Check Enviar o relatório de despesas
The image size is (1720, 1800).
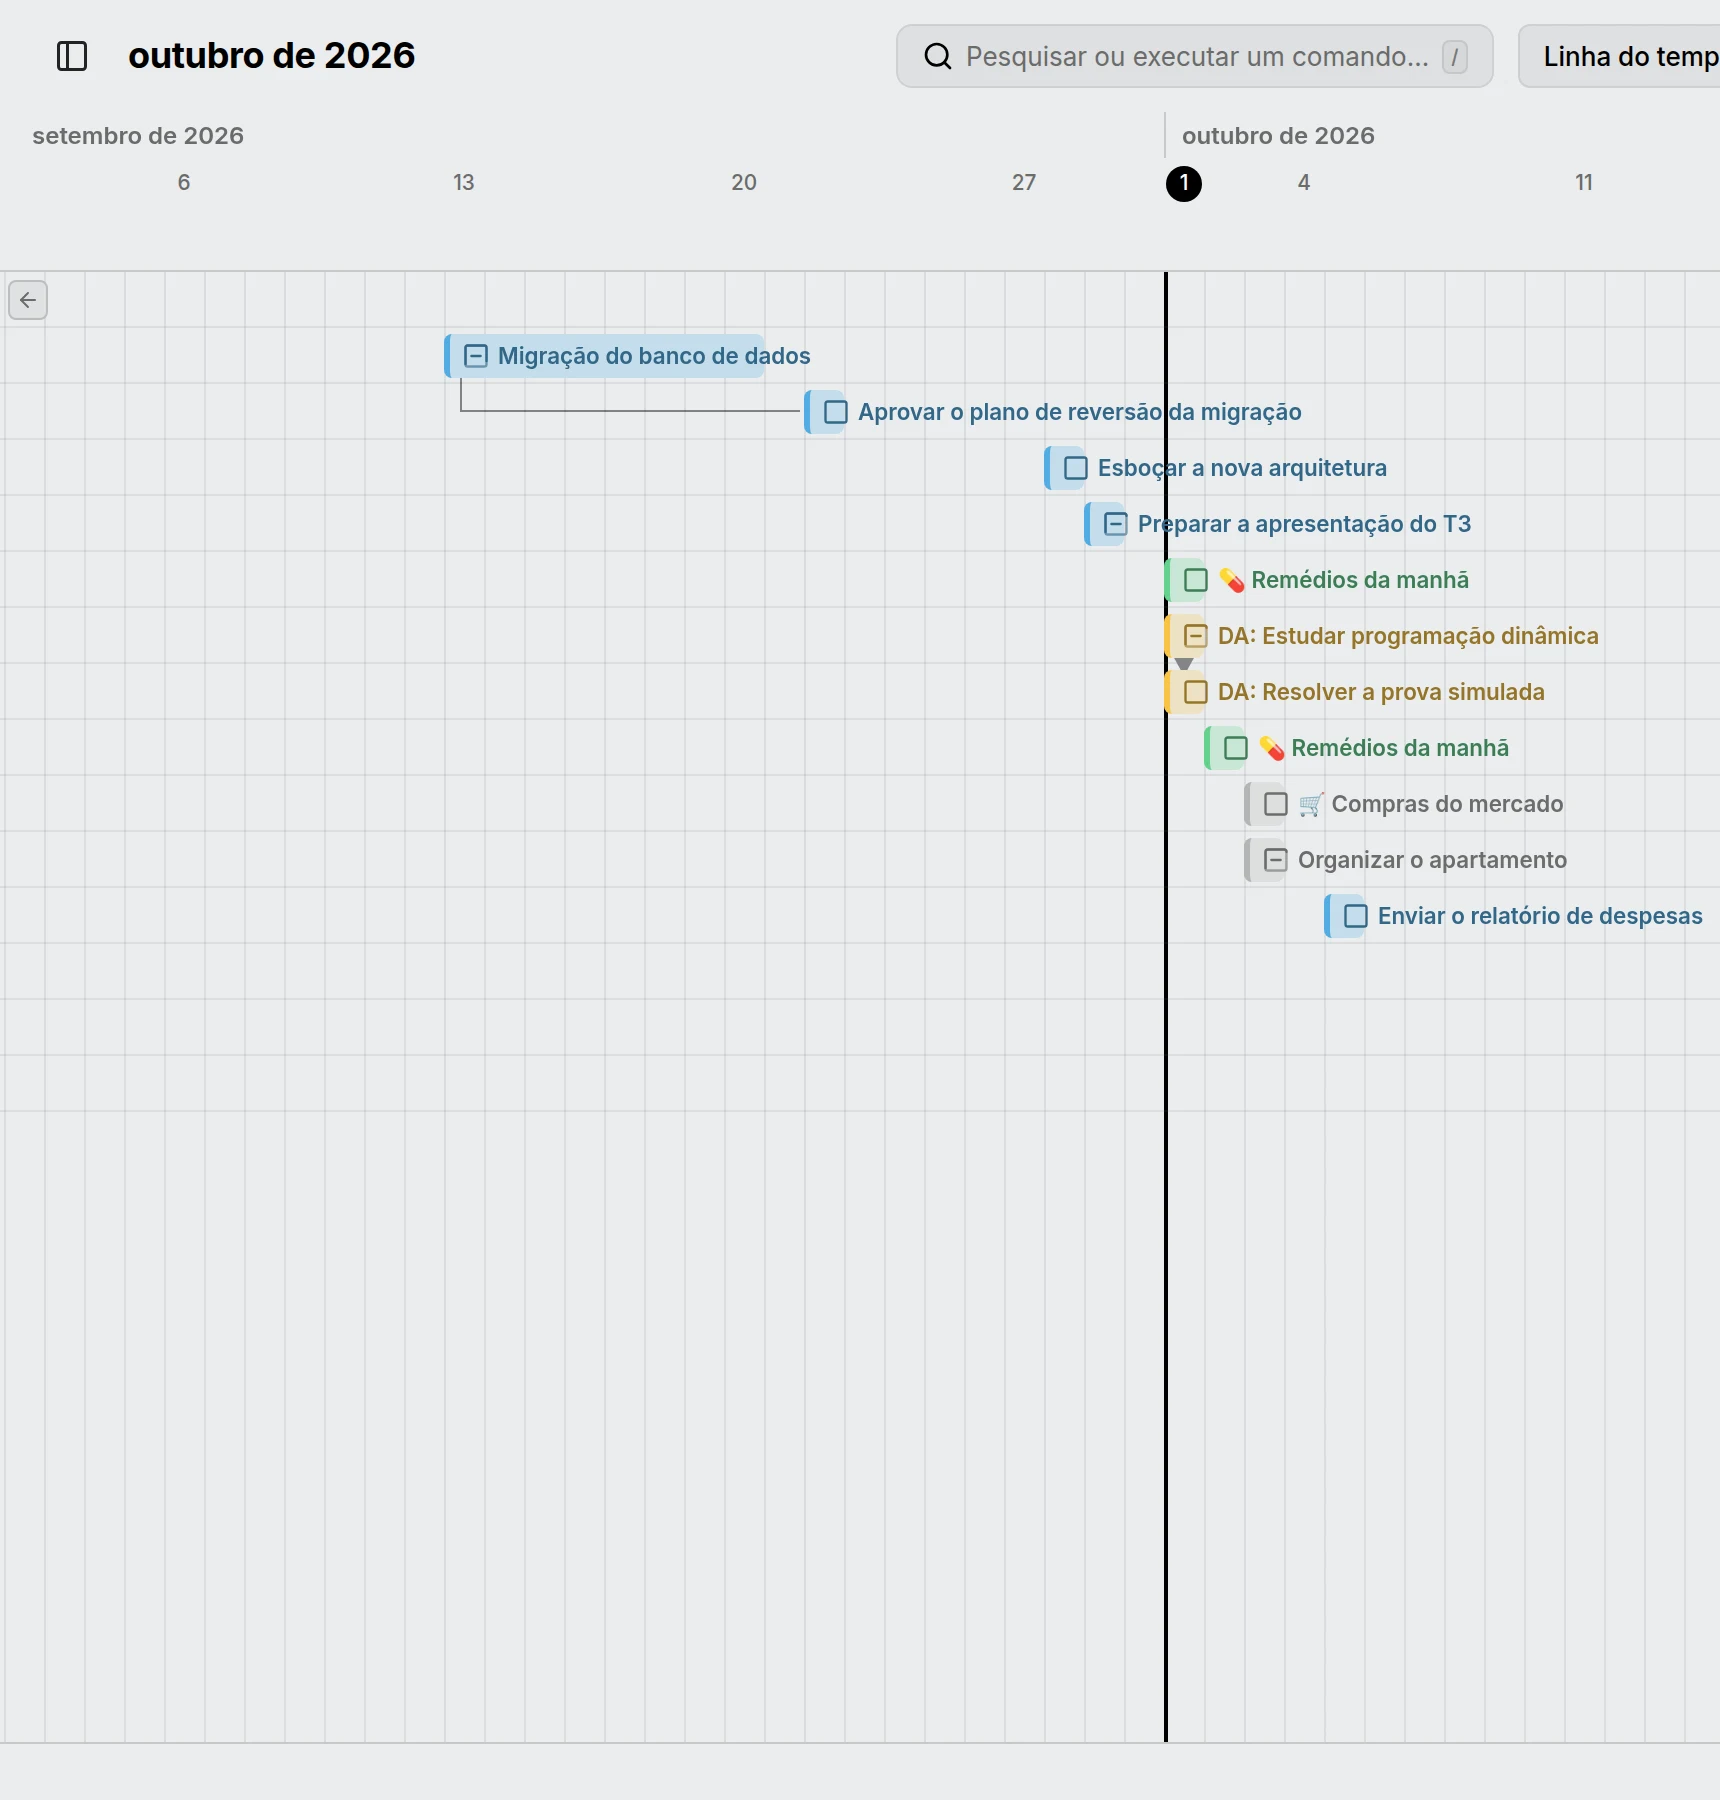[x=1356, y=916]
